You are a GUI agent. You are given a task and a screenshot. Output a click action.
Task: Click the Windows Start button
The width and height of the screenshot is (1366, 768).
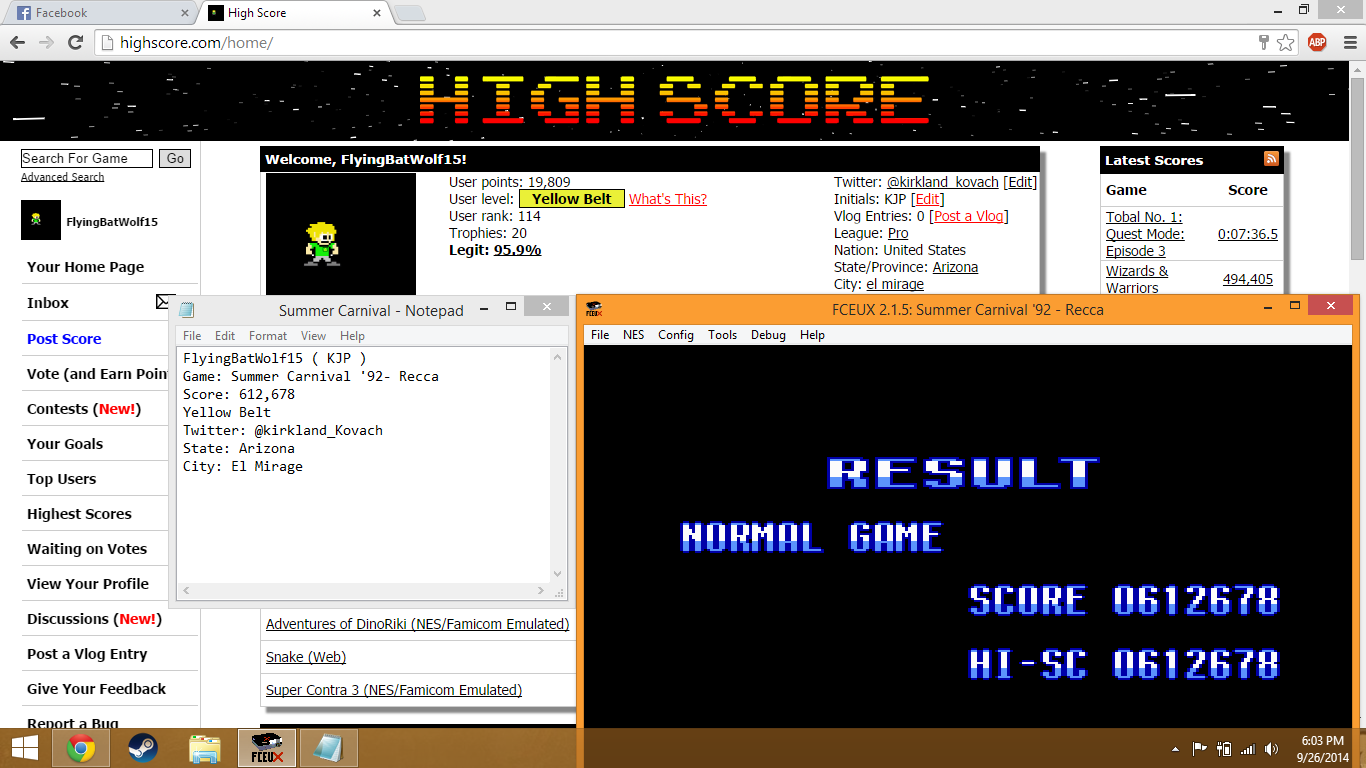coord(24,748)
